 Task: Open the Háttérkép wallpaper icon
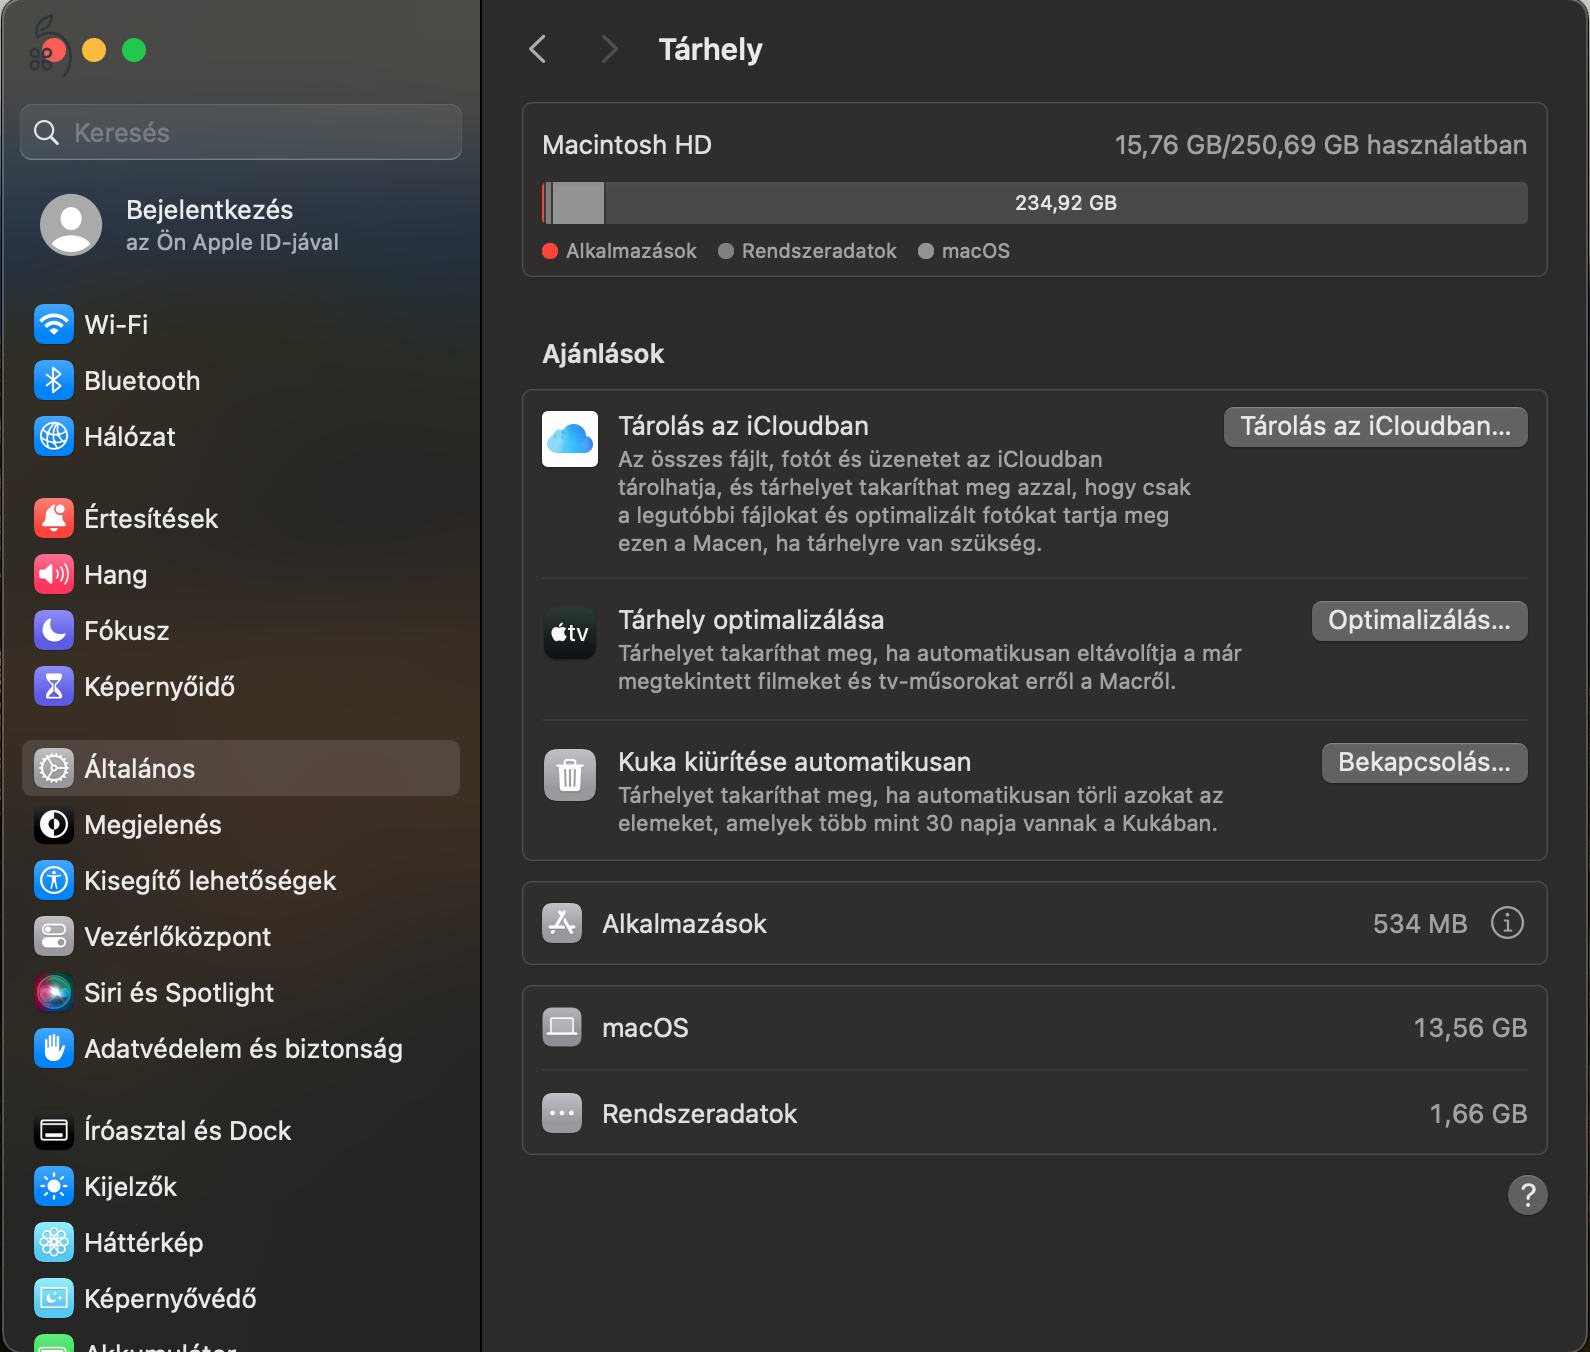click(54, 1242)
